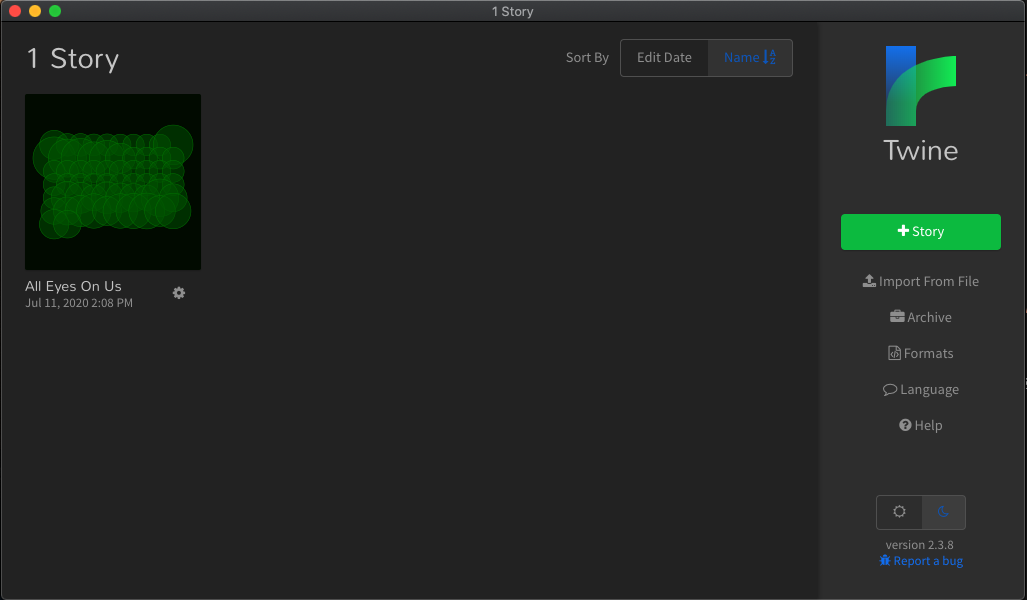This screenshot has height=600, width=1027.
Task: Click the Report a bug link
Action: 921,561
